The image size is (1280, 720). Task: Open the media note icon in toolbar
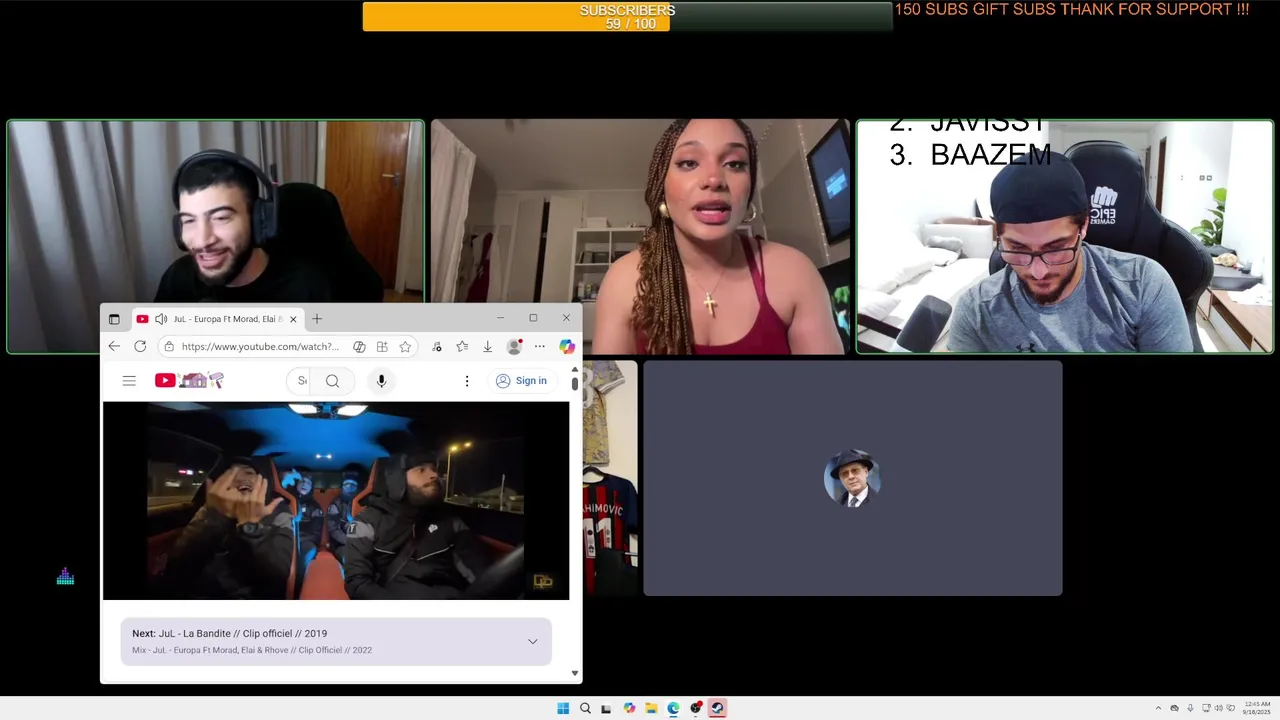(x=437, y=347)
